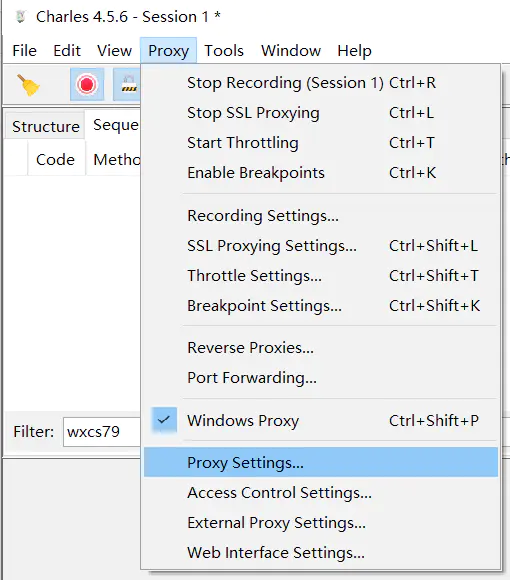This screenshot has height=580, width=510.
Task: Click the Filter text field
Action: (x=102, y=432)
